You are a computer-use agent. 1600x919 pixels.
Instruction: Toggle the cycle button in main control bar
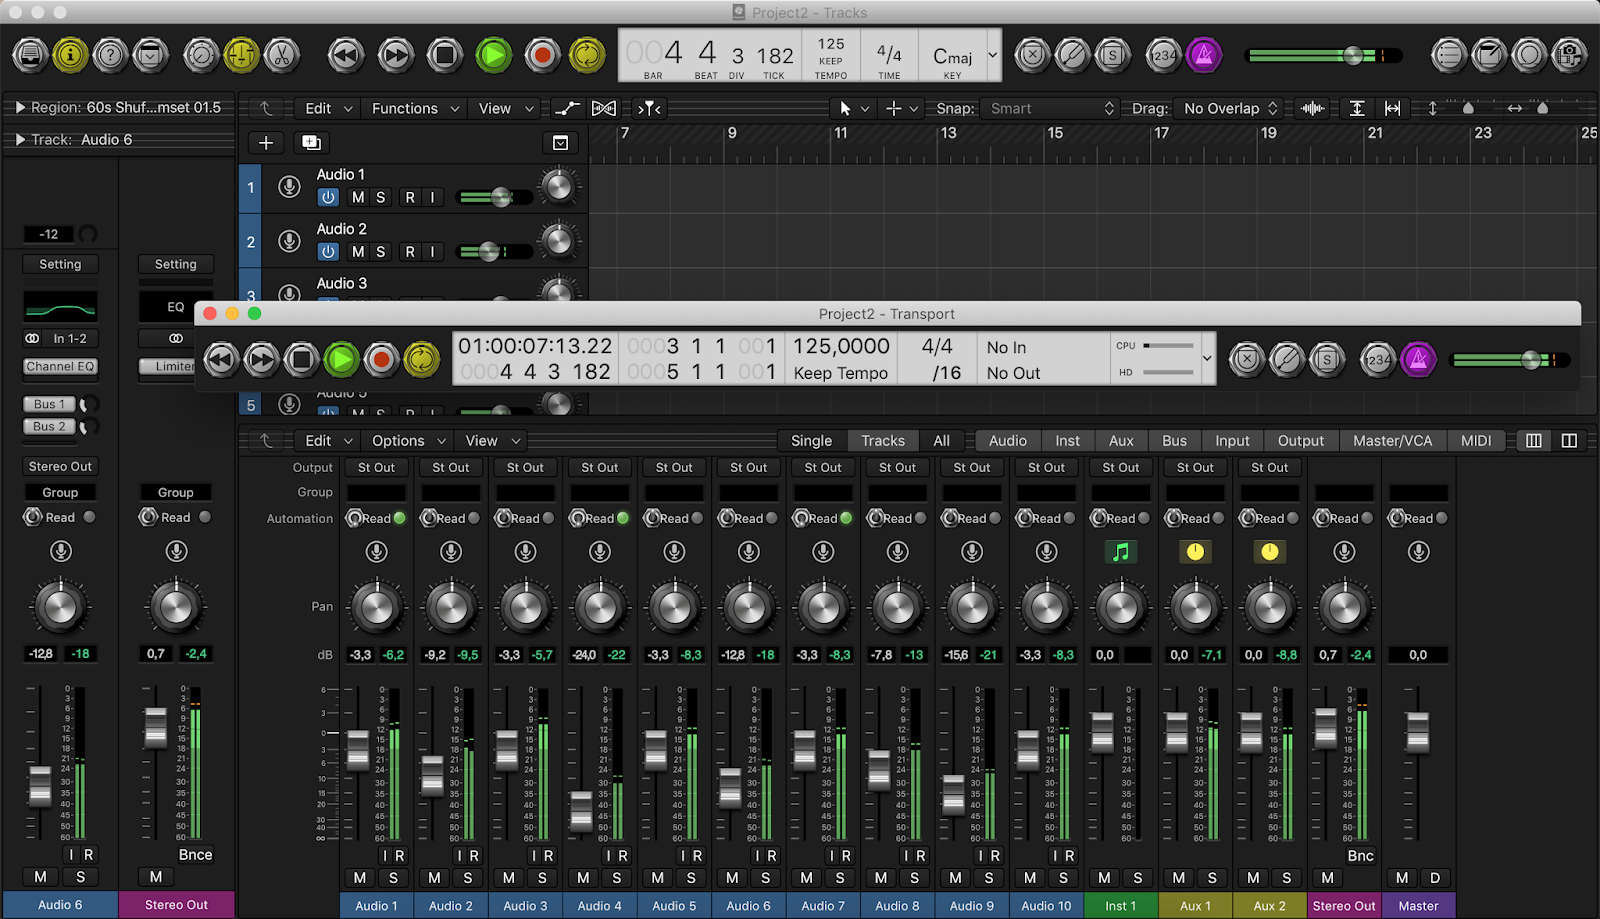(587, 55)
